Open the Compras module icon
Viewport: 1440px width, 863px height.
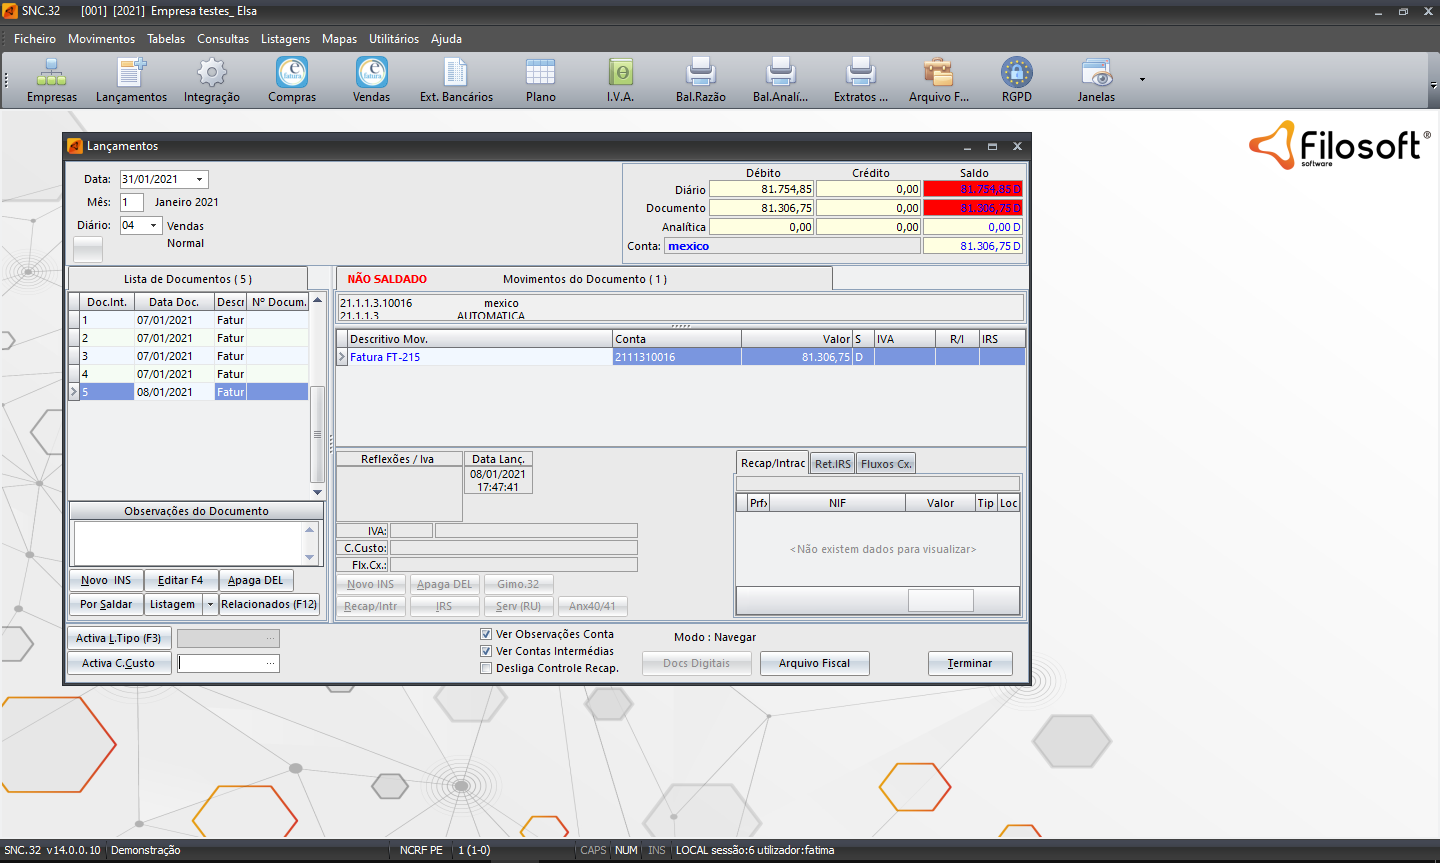pos(291,73)
